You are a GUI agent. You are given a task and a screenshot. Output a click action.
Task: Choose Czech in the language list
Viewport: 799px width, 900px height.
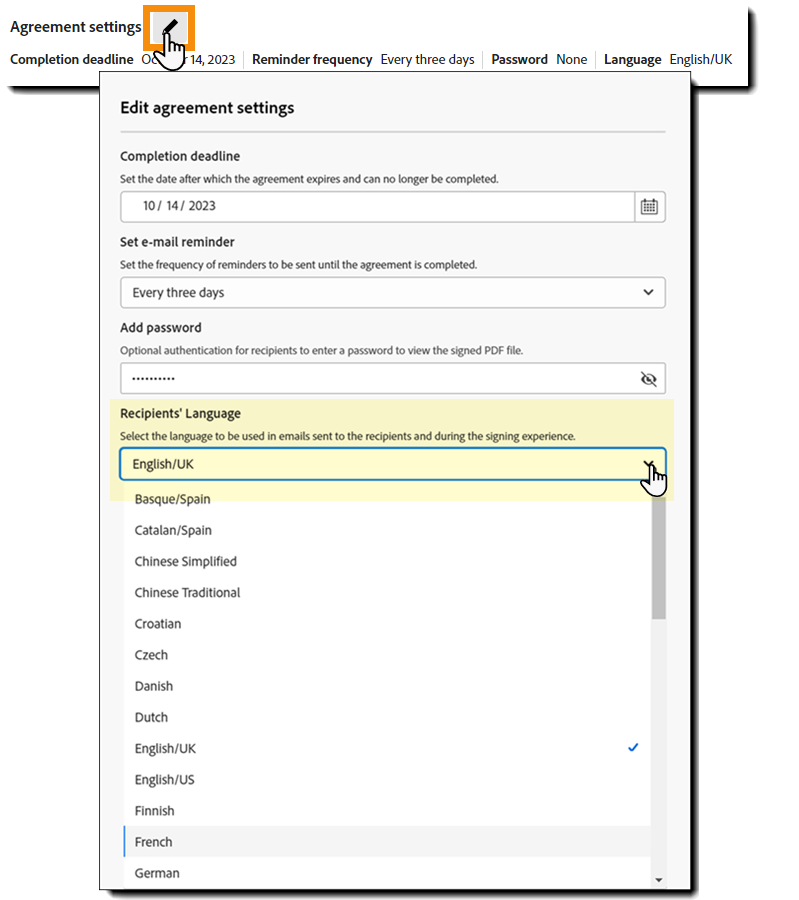[152, 655]
